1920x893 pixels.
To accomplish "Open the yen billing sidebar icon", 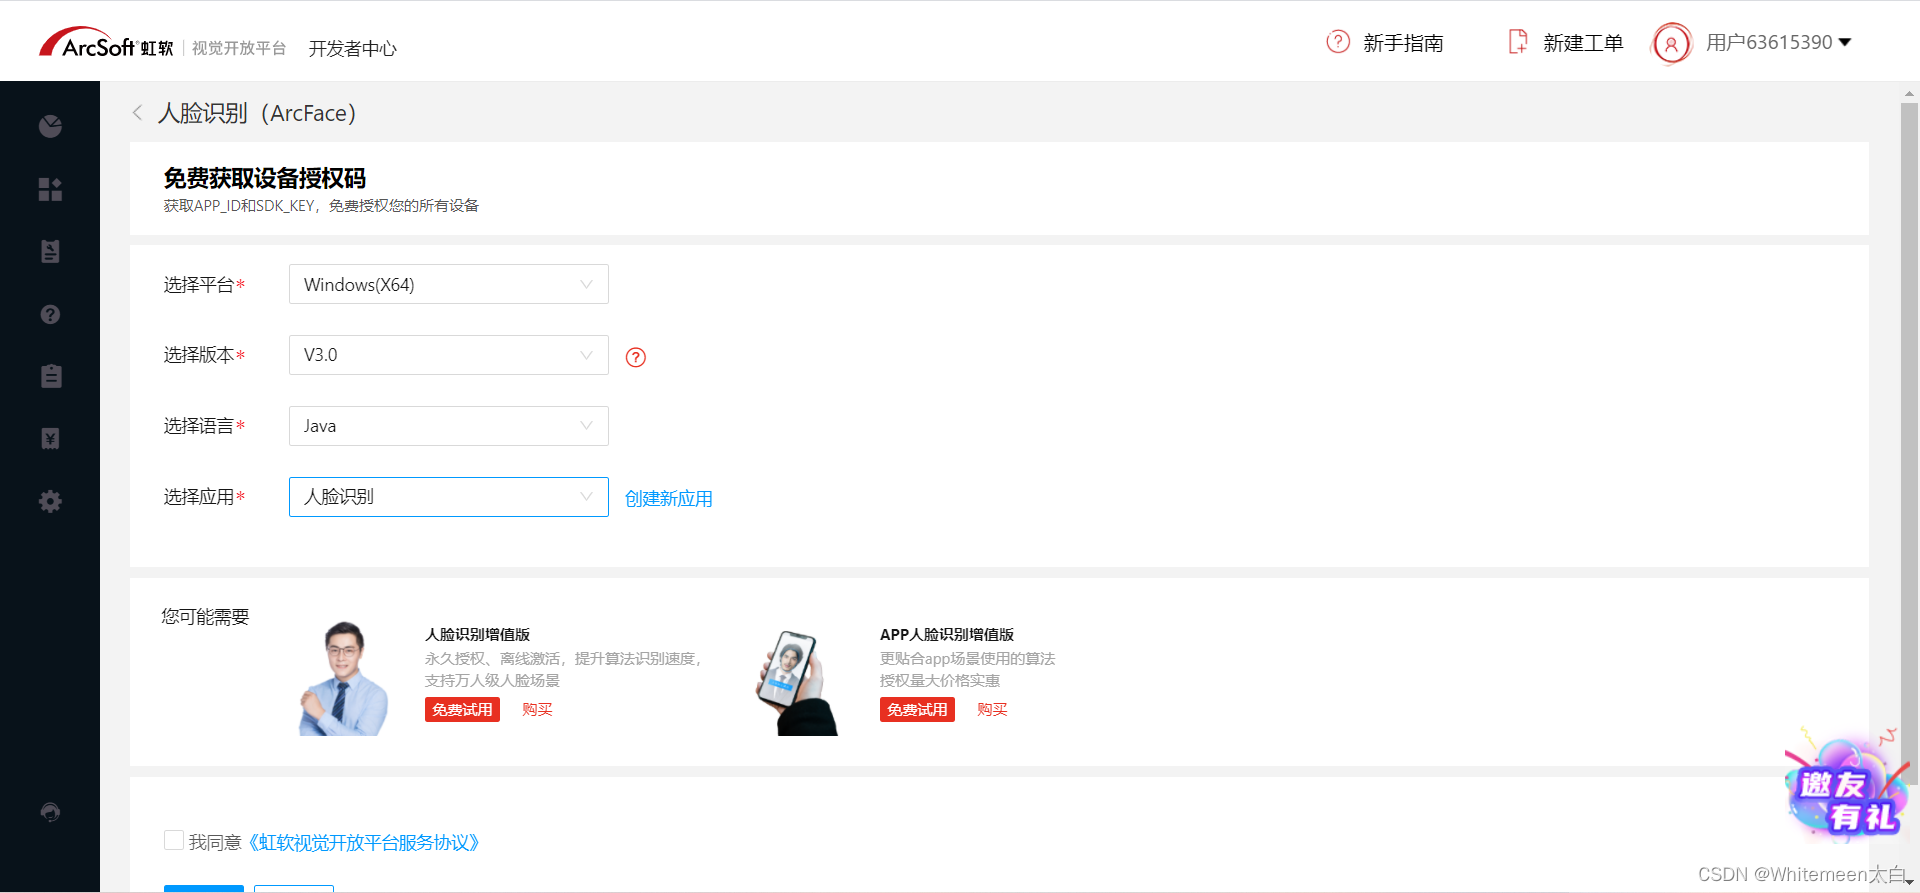I will click(50, 438).
